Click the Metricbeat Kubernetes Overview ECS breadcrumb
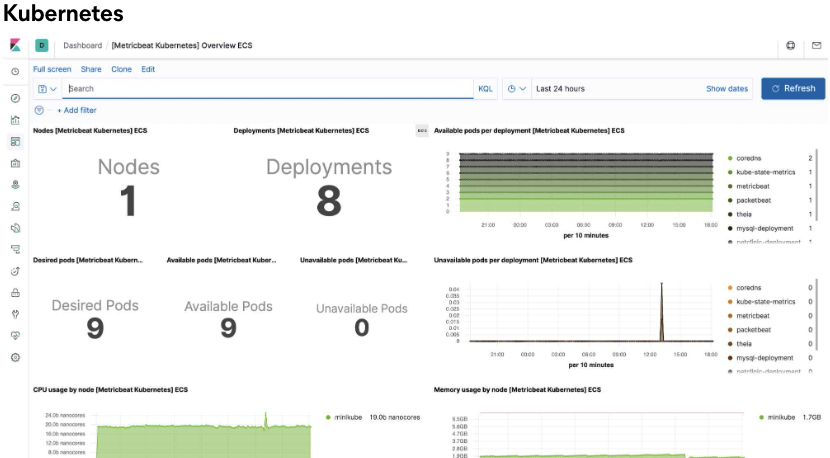Screen dimensions: 830x458 tap(182, 46)
